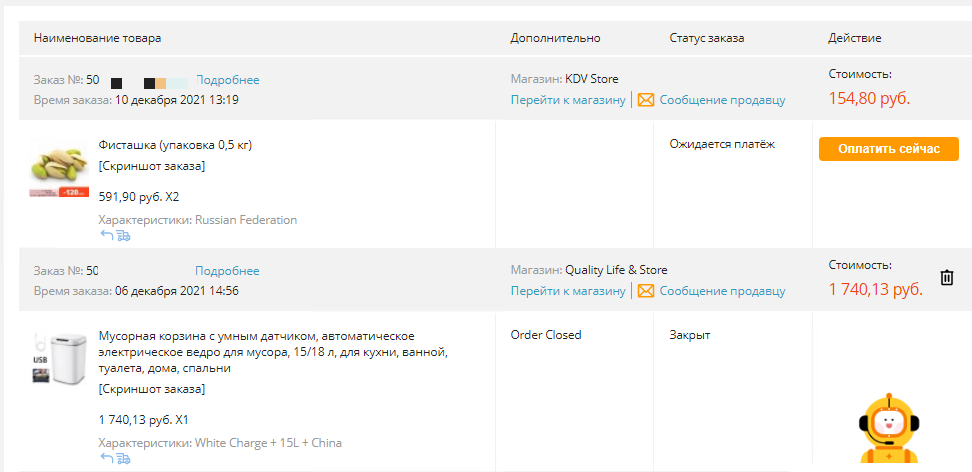This screenshot has width=972, height=472.
Task: Open the robot support chat assistant
Action: coord(889,428)
